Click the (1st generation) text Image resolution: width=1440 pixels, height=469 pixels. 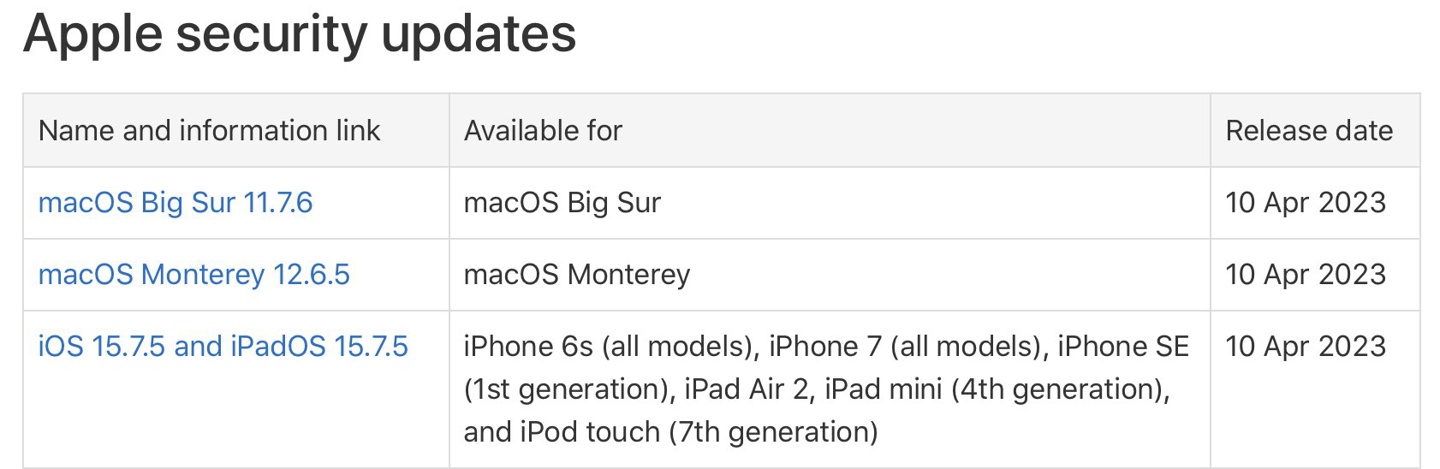tap(568, 389)
